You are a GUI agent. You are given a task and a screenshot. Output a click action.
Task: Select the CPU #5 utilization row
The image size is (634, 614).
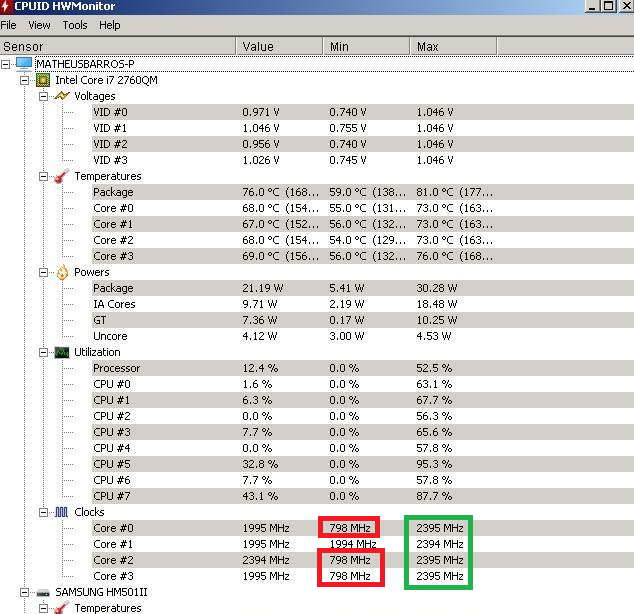pos(363,464)
